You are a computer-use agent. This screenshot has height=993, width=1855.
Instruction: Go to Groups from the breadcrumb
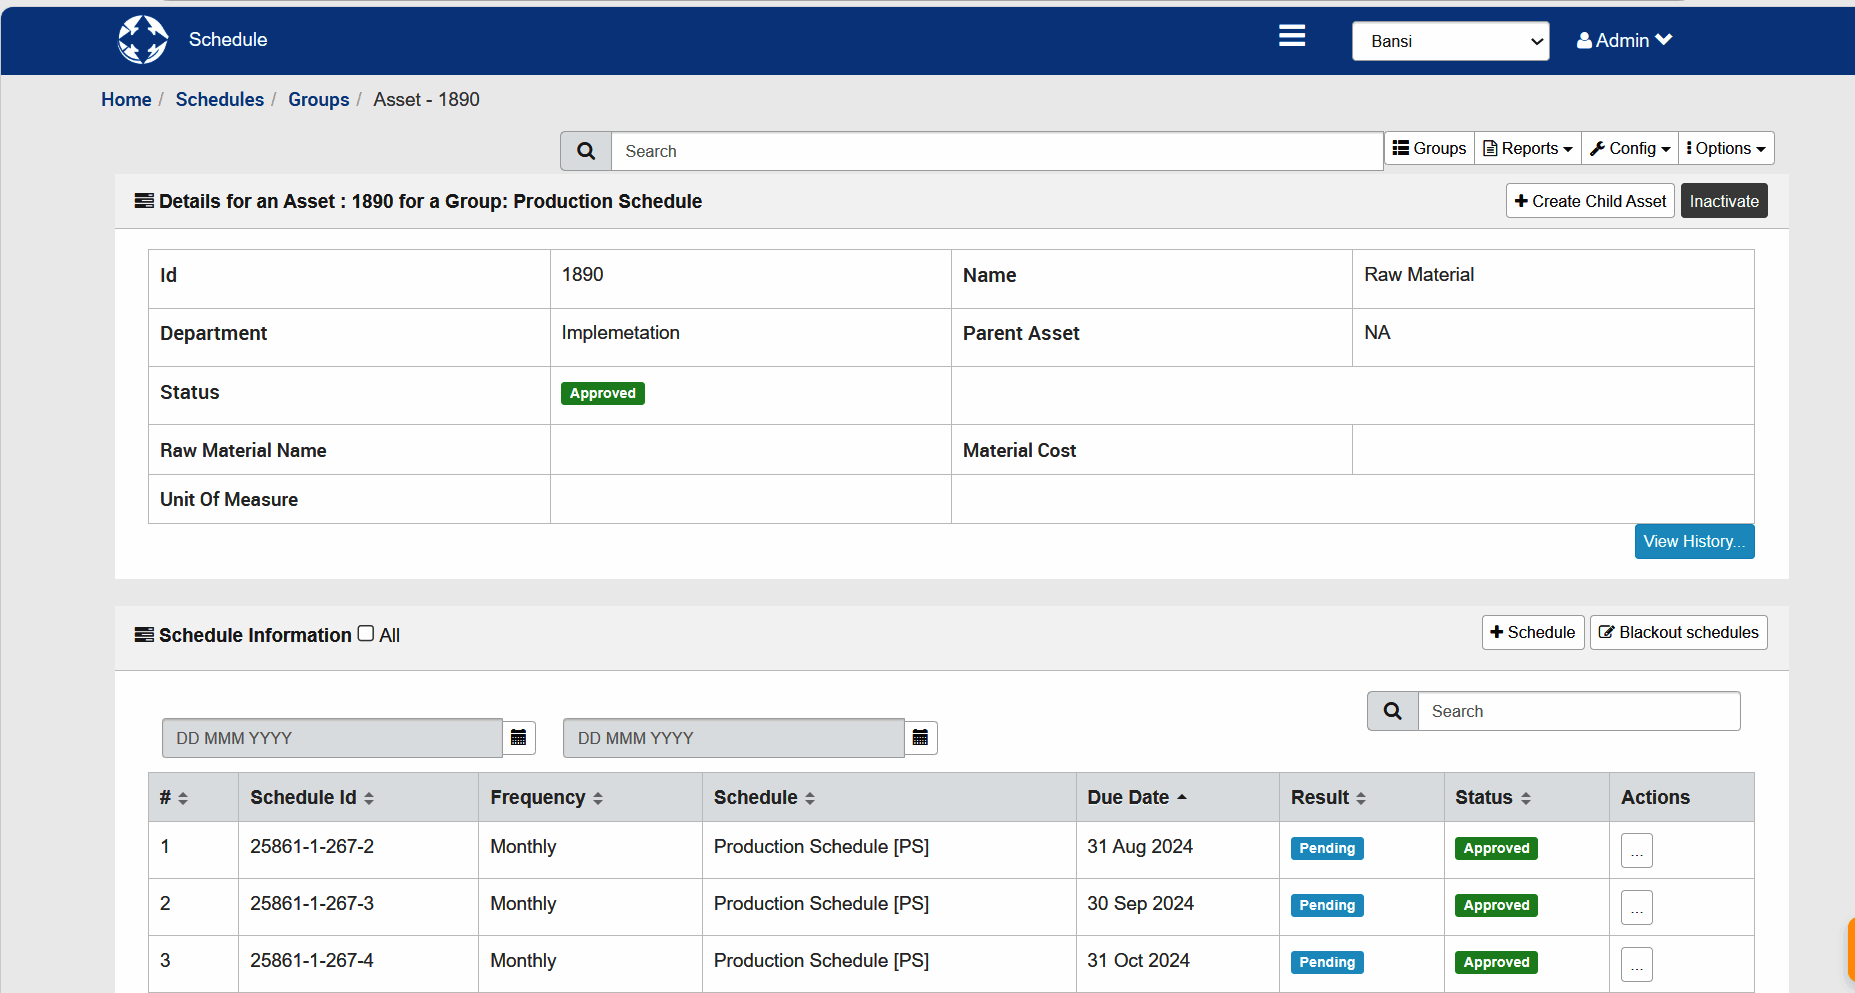pos(318,99)
